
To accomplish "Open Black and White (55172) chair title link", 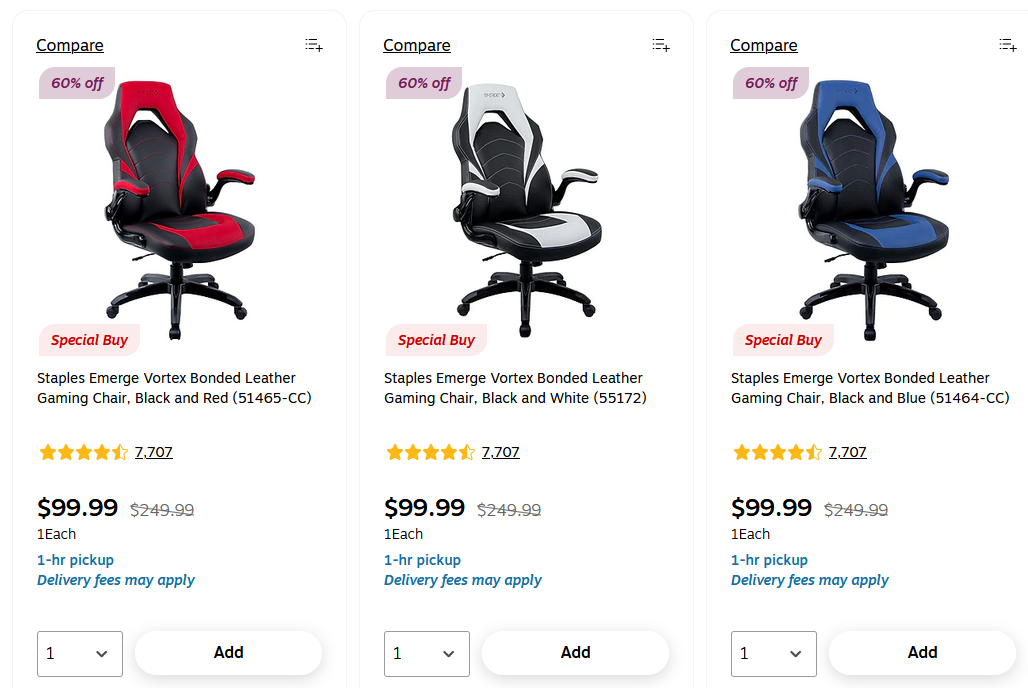I will point(514,388).
